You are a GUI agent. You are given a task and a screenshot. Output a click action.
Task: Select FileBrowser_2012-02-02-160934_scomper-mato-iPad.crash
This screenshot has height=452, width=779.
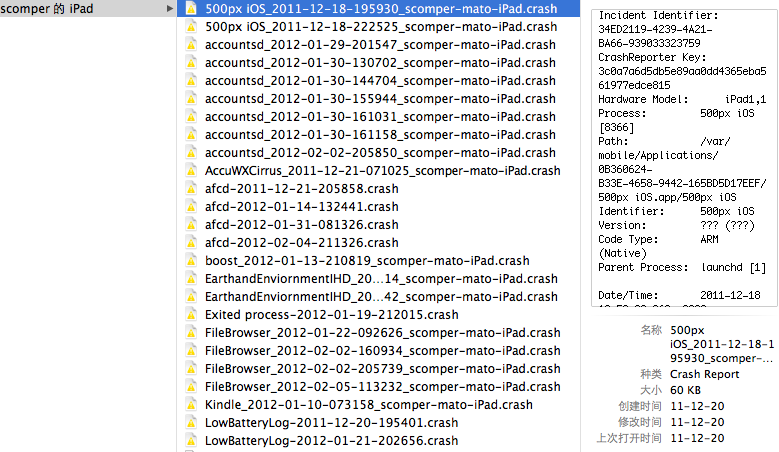pyautogui.click(x=383, y=351)
